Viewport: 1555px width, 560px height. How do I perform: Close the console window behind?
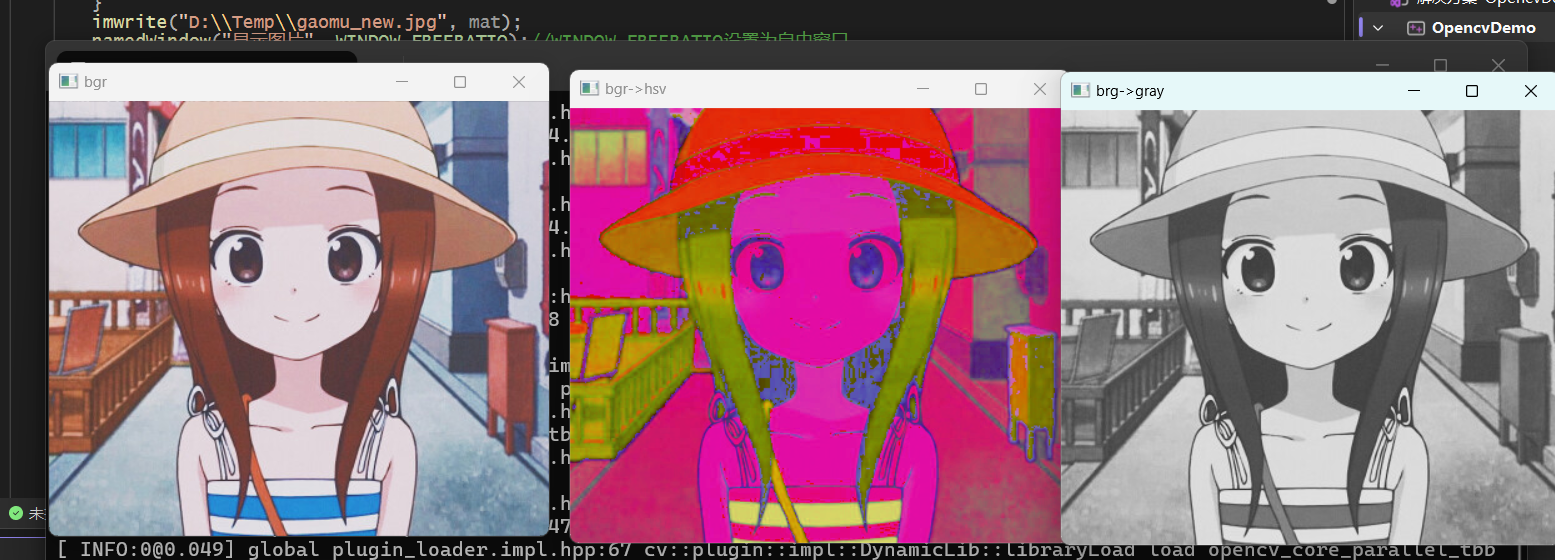pos(1498,65)
